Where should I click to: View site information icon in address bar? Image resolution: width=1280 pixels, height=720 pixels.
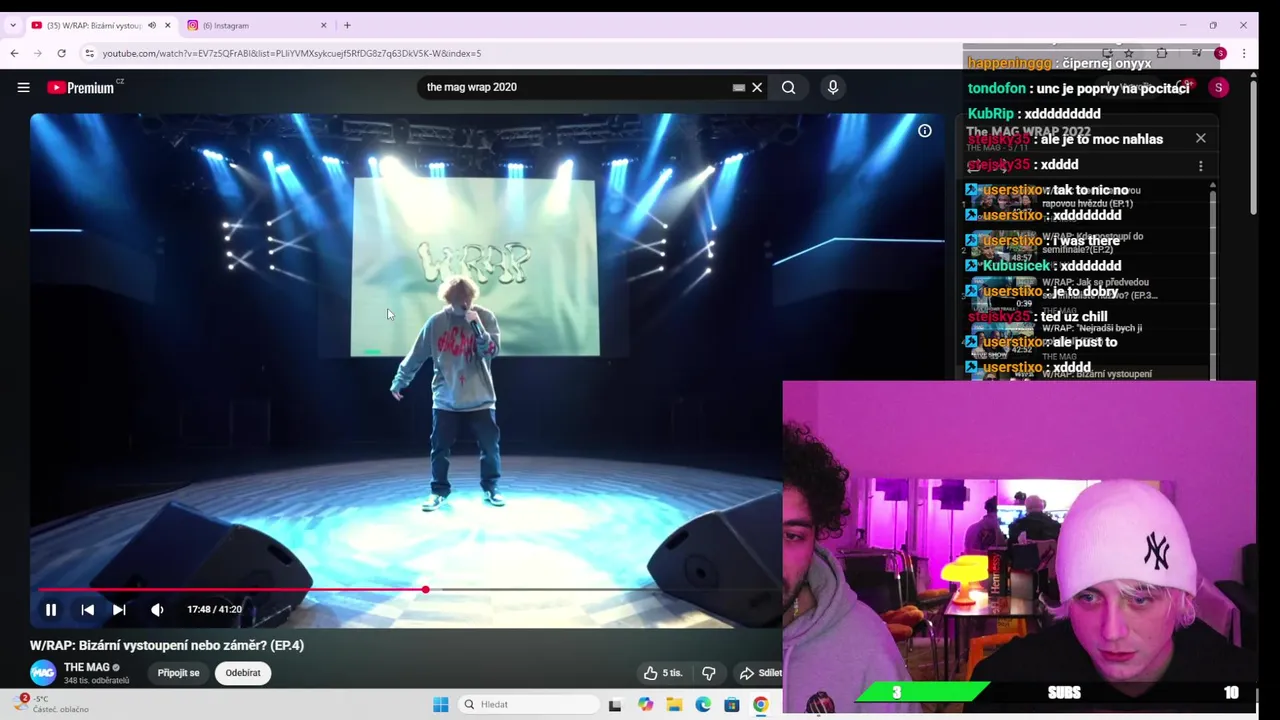pos(89,53)
